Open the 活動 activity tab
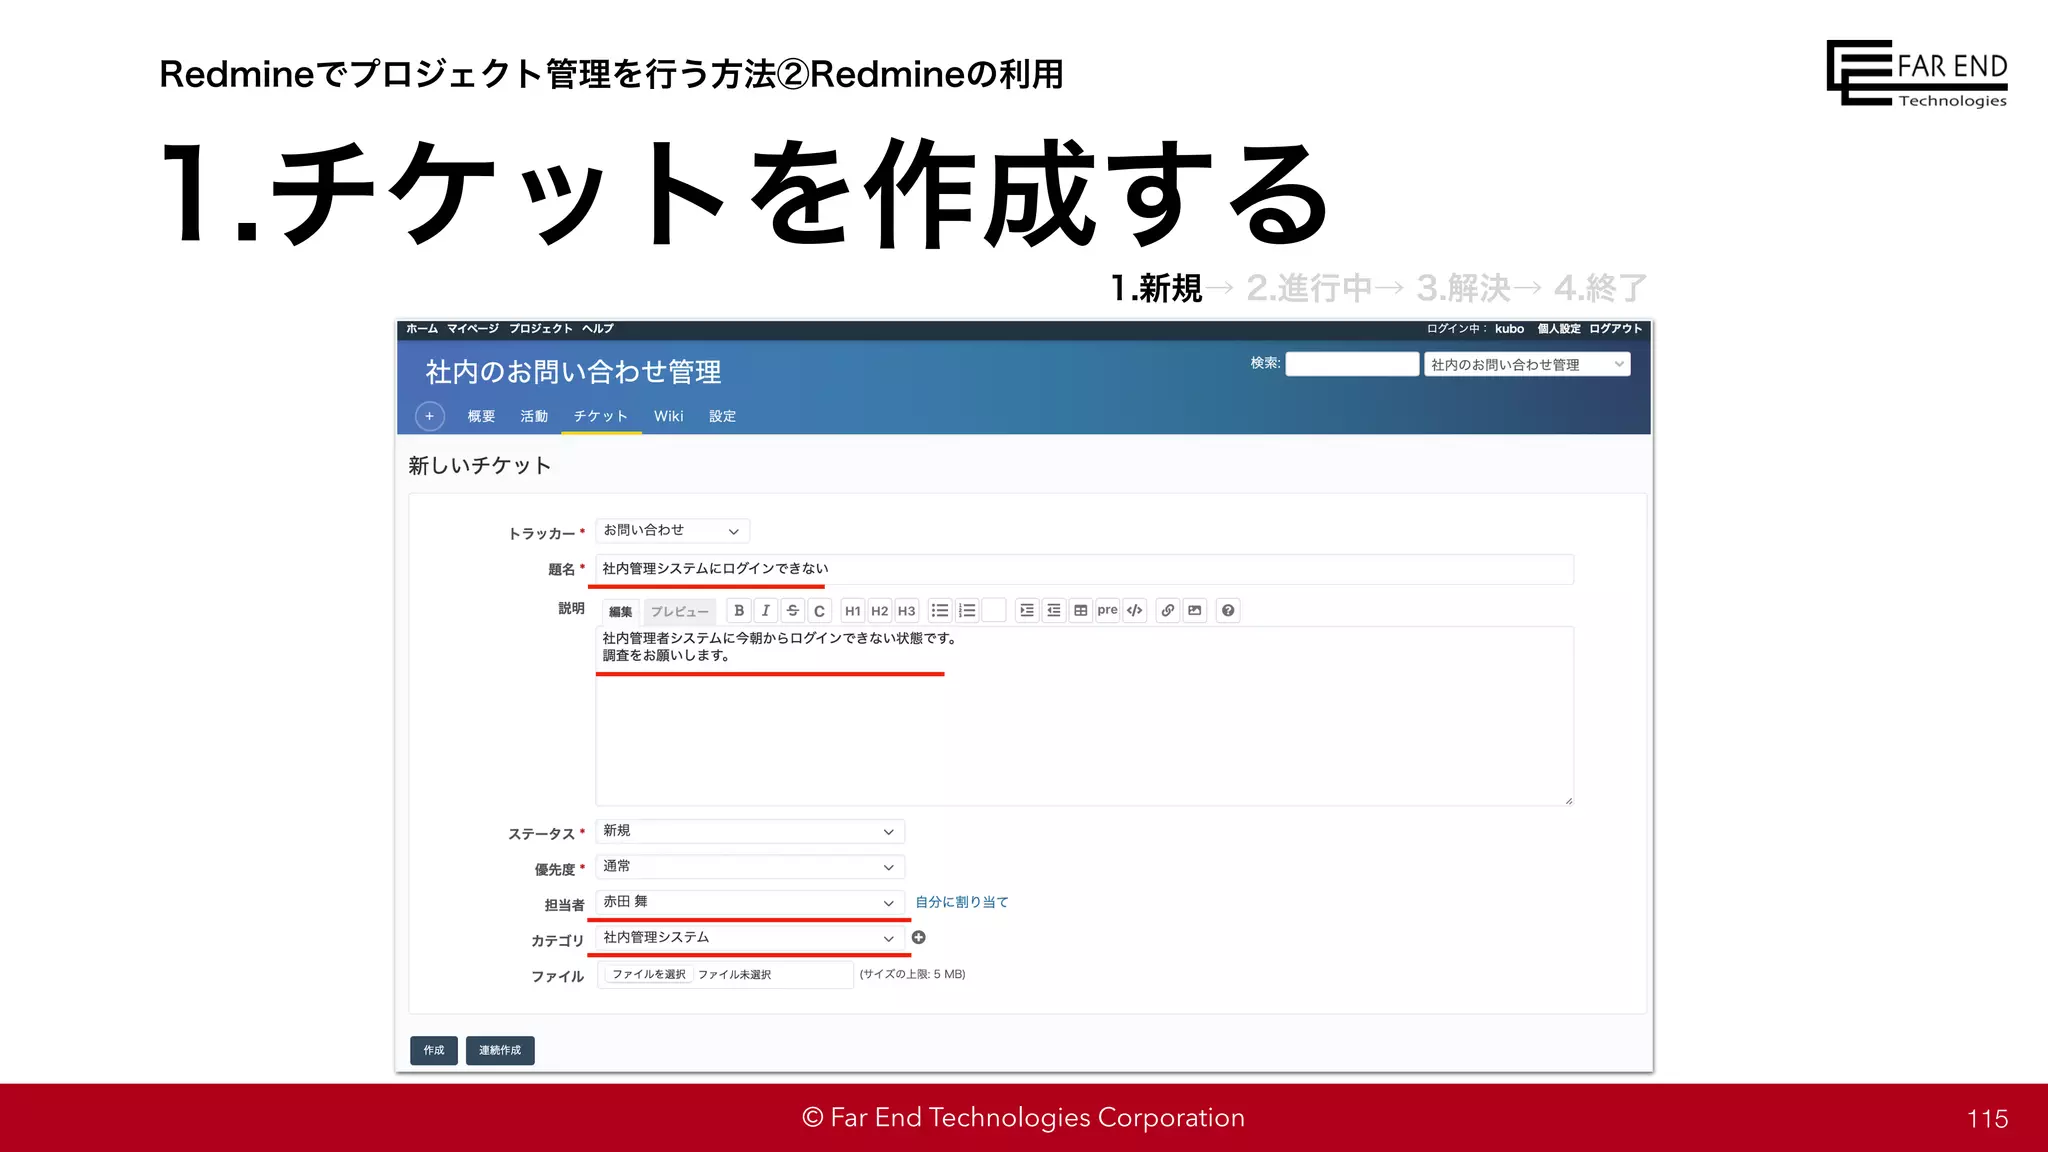 pos(534,416)
